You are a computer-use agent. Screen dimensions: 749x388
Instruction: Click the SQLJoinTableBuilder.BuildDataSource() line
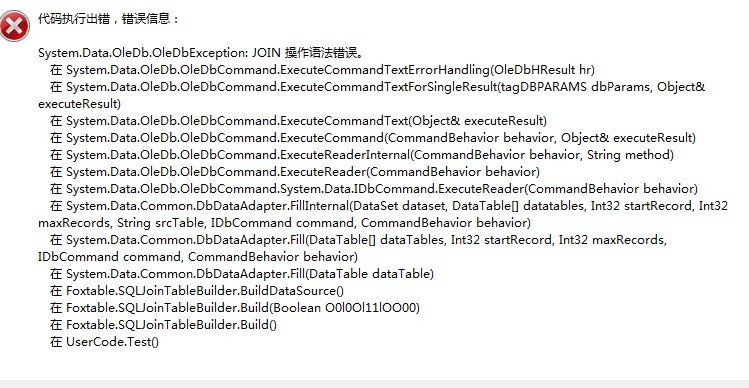tap(197, 291)
